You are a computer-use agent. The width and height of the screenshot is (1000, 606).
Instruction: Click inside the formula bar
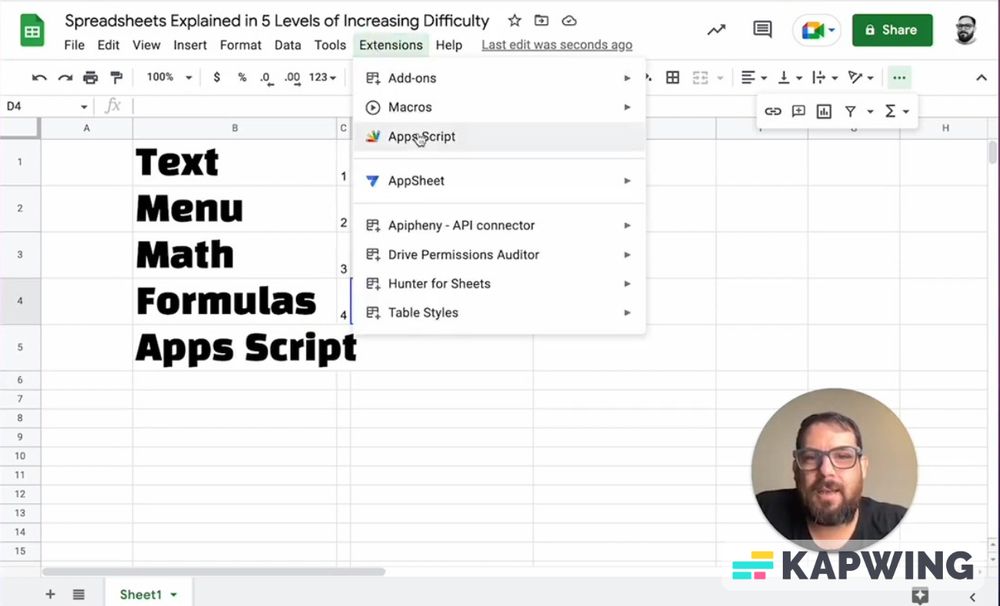(300, 105)
